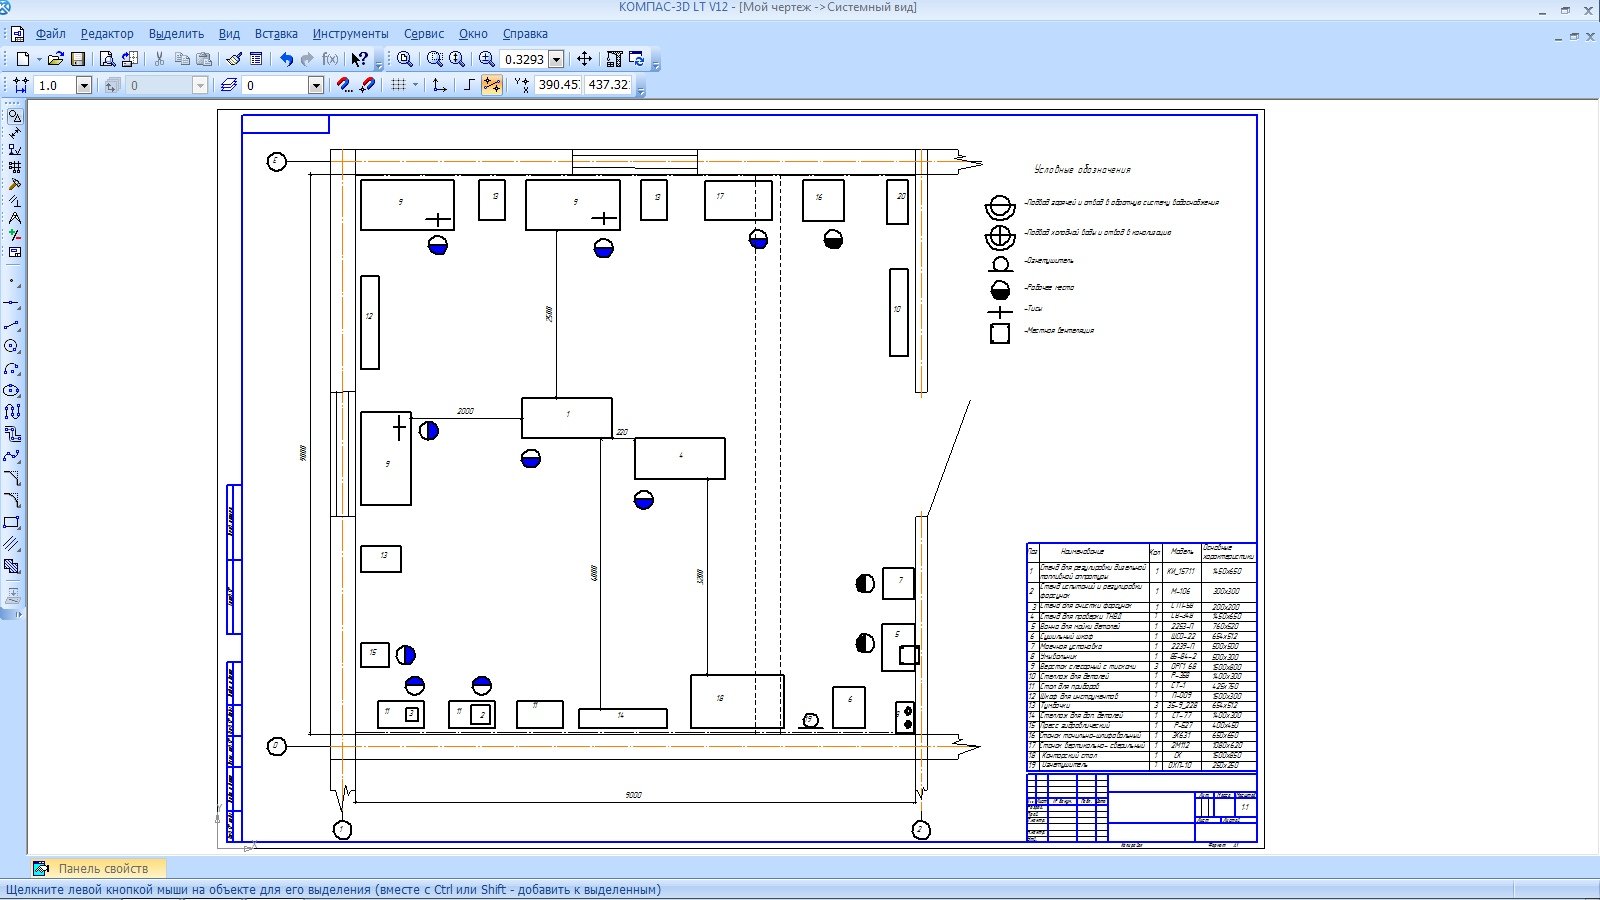
Task: Open the Вставка menu
Action: tap(276, 34)
